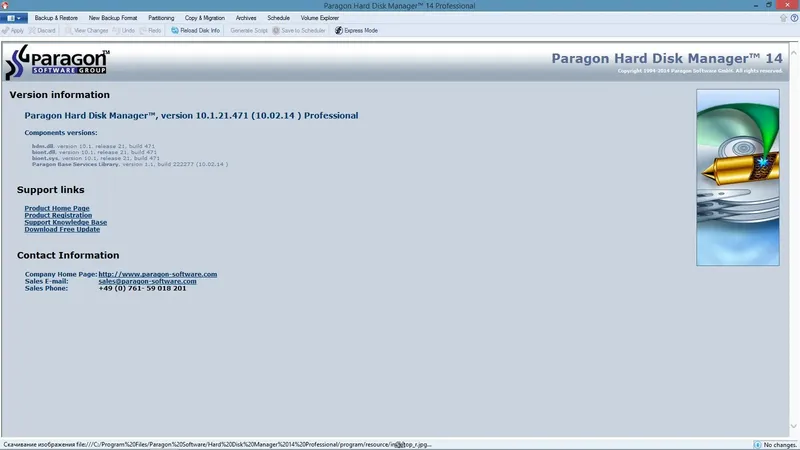Click the Redo toolbar button
The width and height of the screenshot is (800, 450).
click(x=151, y=31)
